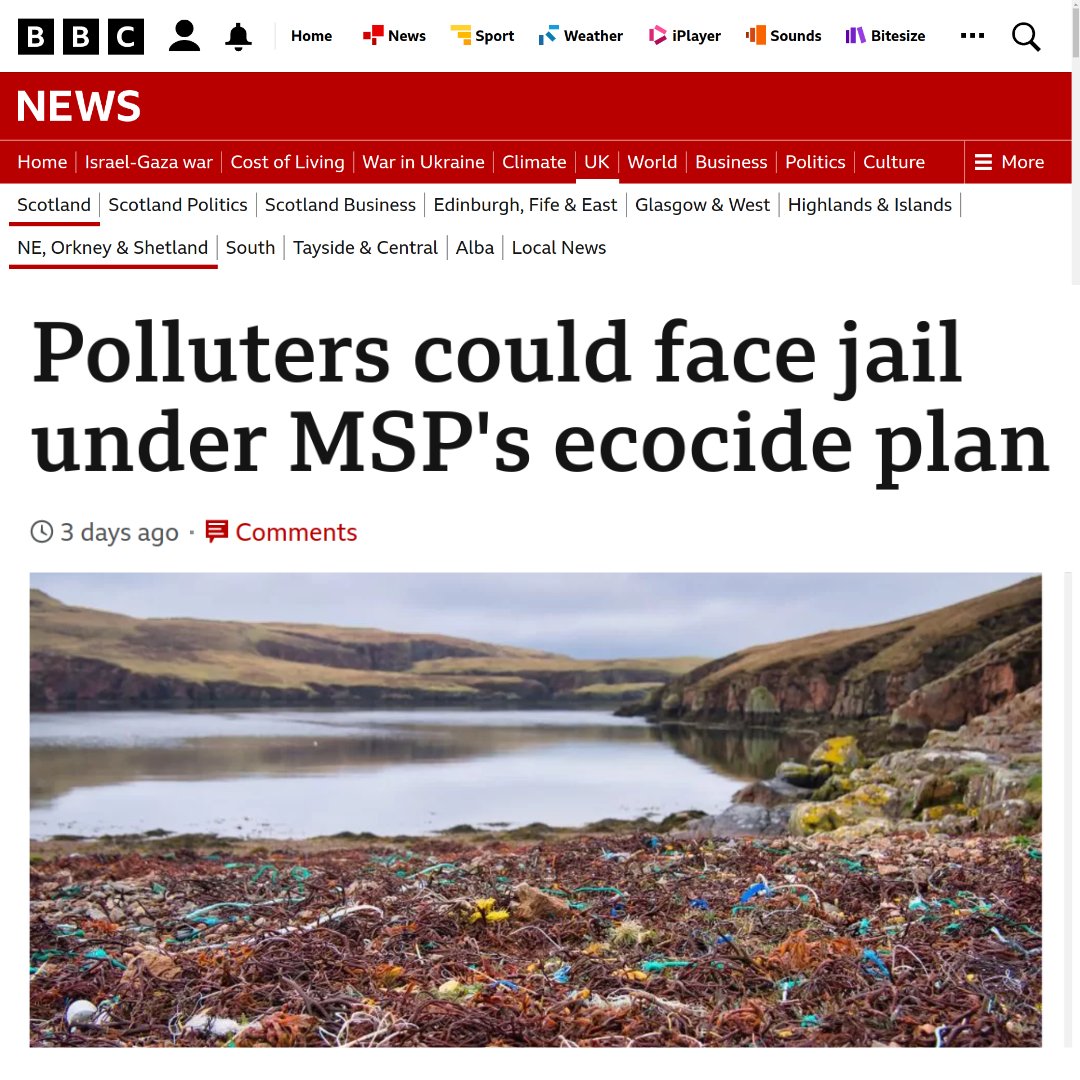Launch BBC iPlayer
Viewport: 1080px width, 1080px height.
tap(685, 36)
